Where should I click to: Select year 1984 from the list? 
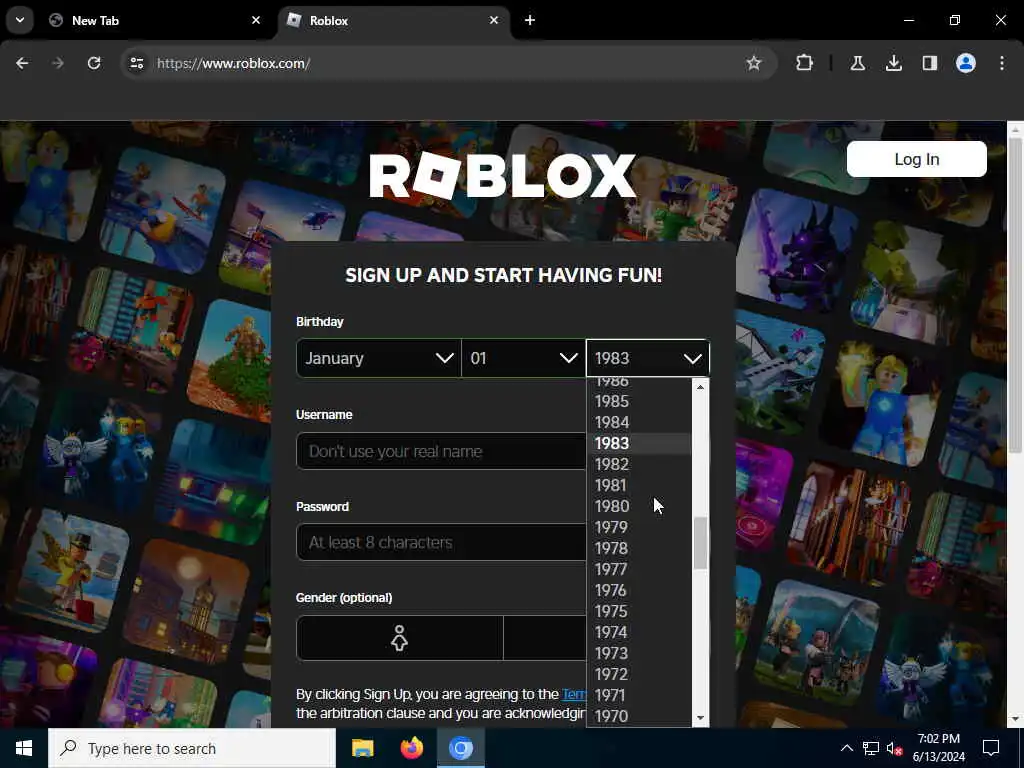(x=639, y=422)
